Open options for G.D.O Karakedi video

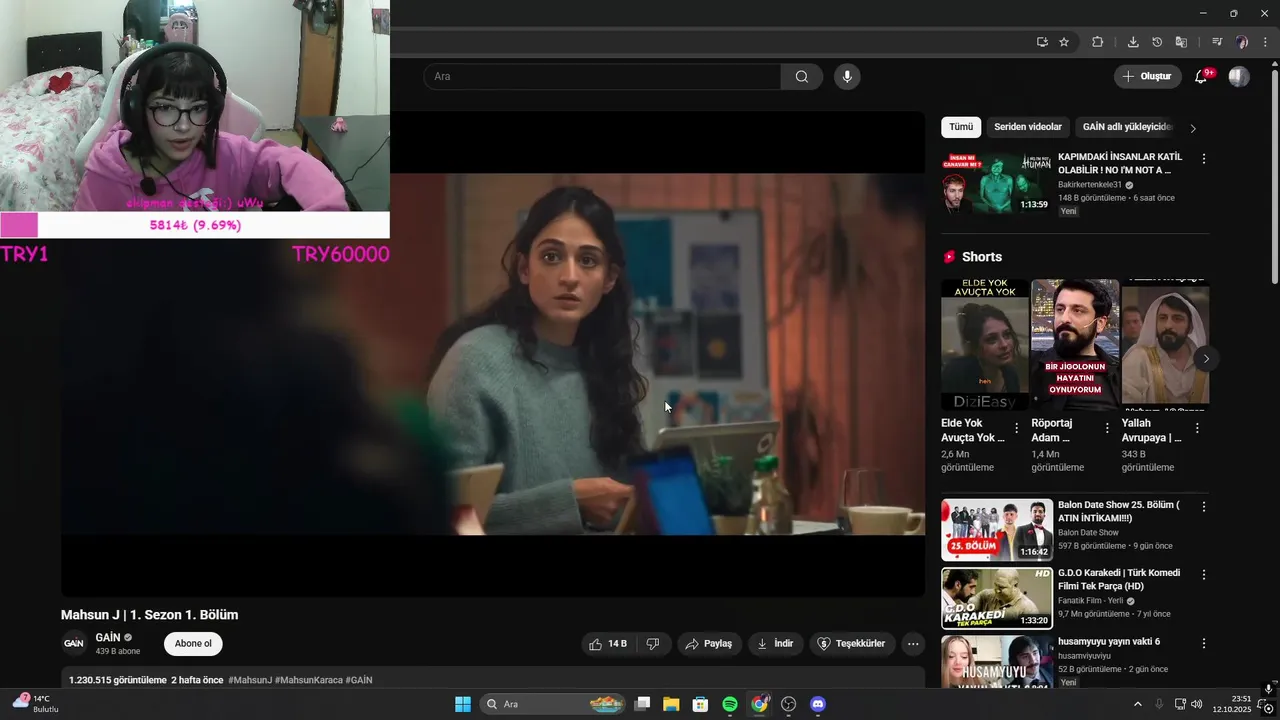(1204, 575)
